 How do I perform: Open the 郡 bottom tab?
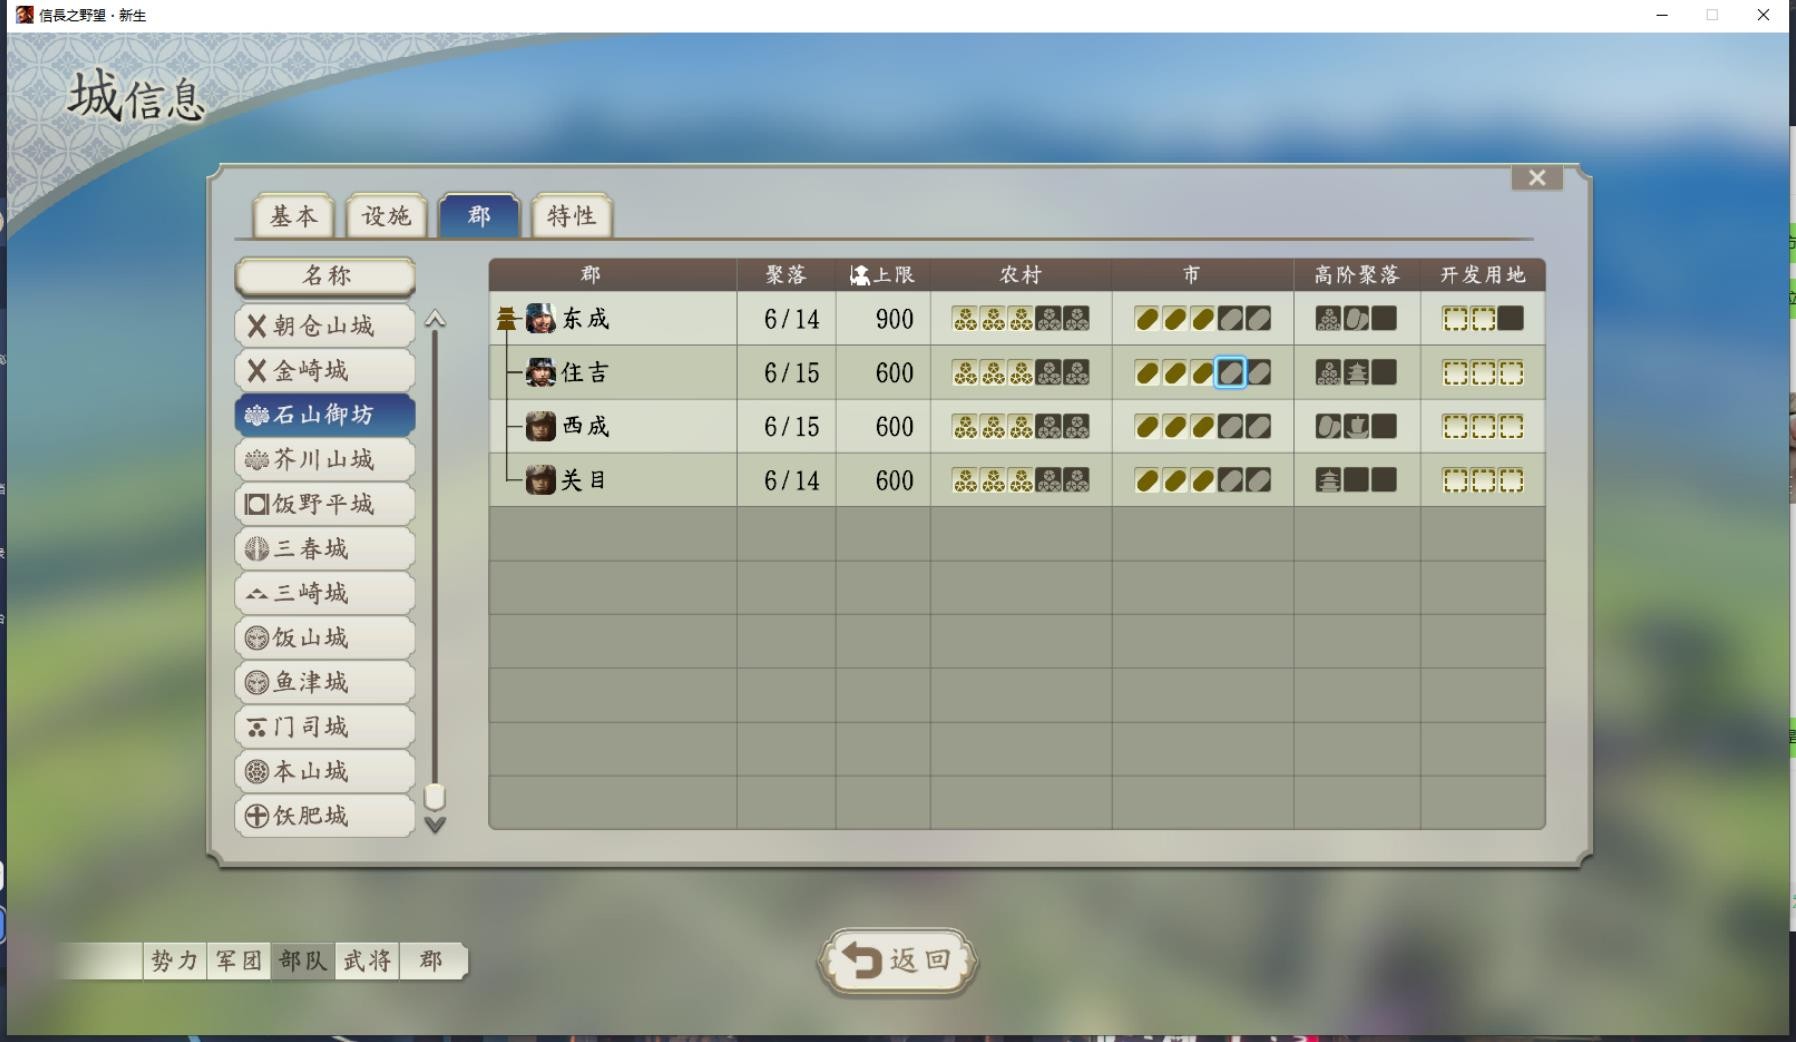pyautogui.click(x=431, y=961)
